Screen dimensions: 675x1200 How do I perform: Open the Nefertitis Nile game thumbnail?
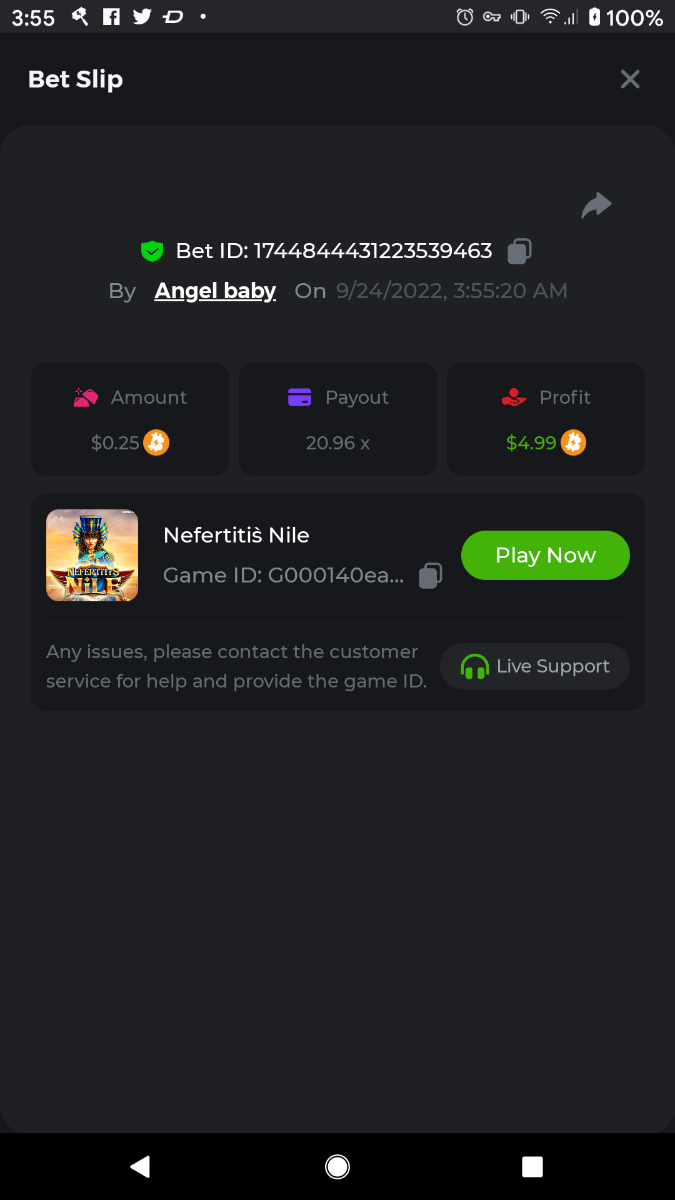(x=92, y=555)
